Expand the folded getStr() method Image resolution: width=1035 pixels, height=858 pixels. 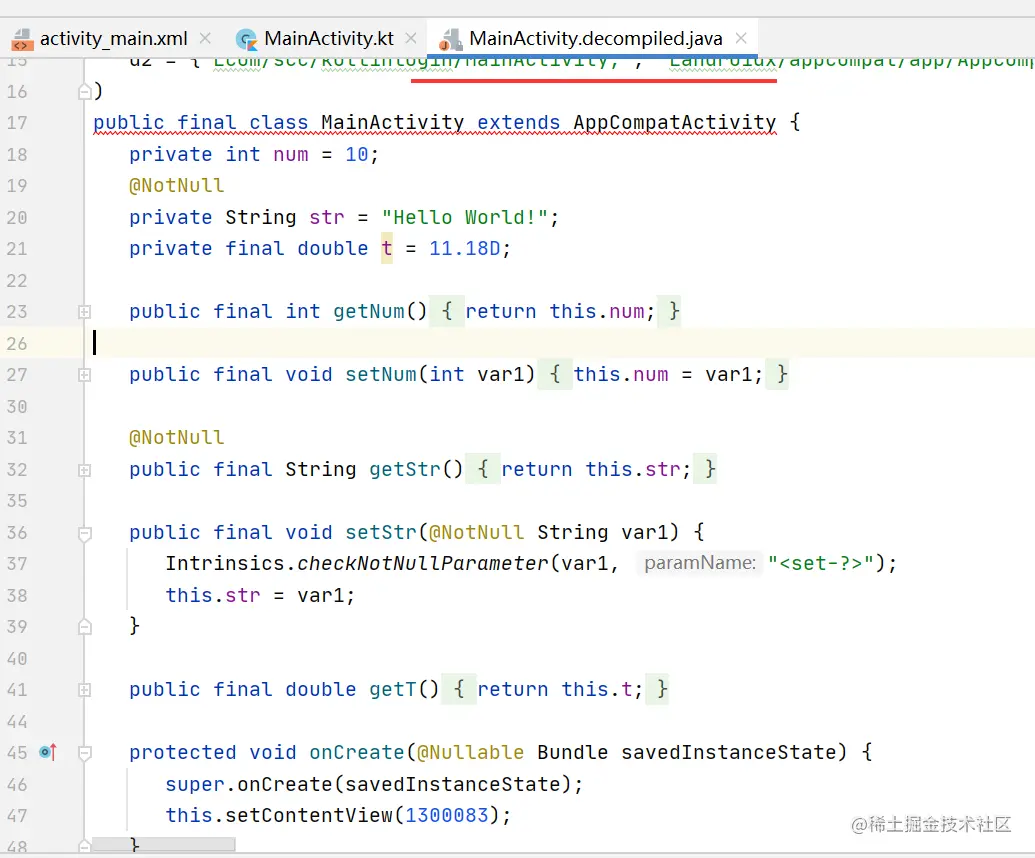84,470
